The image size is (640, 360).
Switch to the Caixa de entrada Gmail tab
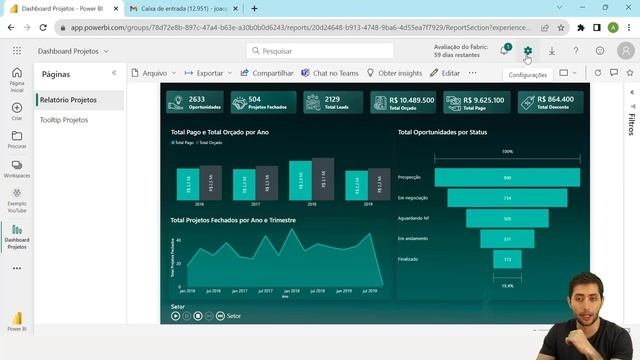[184, 8]
